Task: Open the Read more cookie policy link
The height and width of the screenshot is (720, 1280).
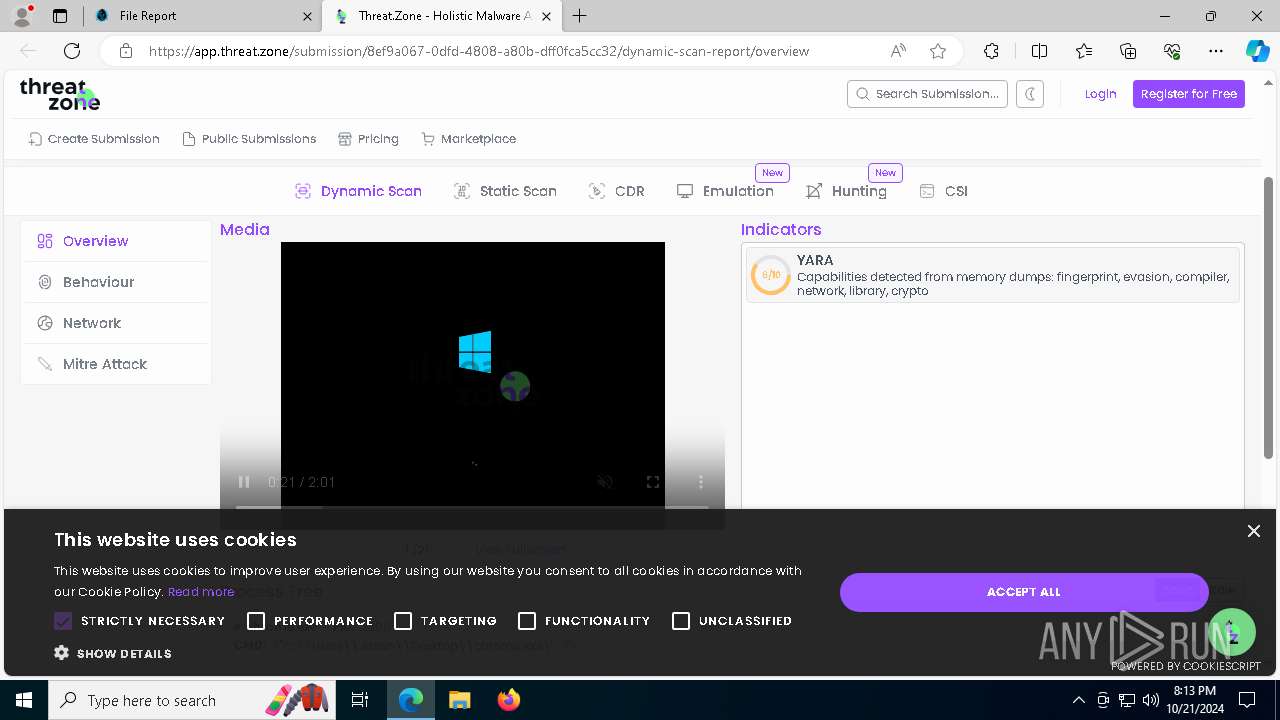Action: [x=201, y=592]
